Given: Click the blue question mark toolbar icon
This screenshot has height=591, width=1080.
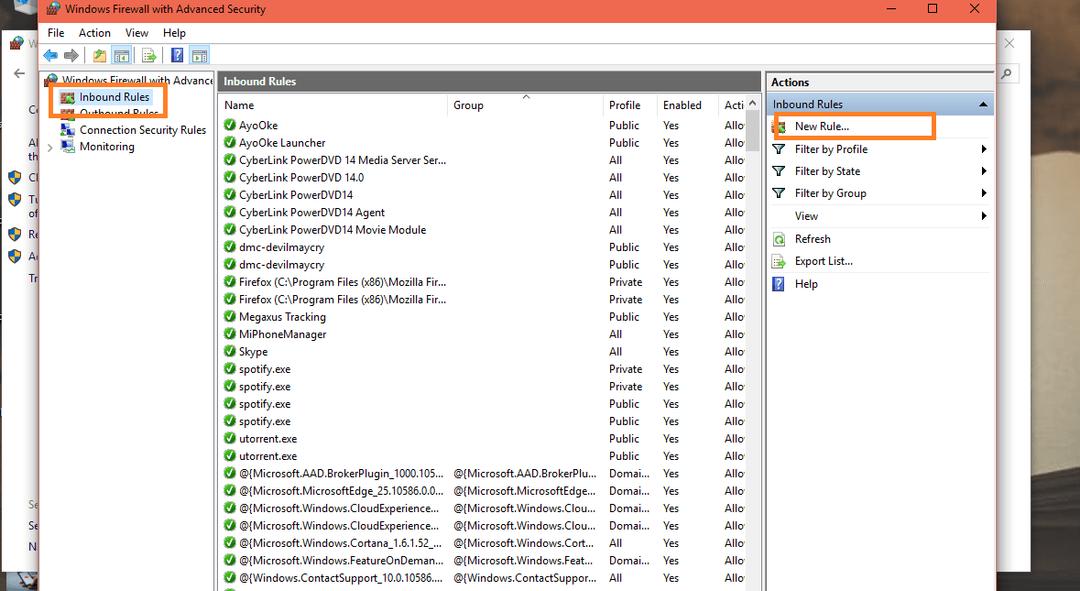Looking at the screenshot, I should pyautogui.click(x=177, y=55).
